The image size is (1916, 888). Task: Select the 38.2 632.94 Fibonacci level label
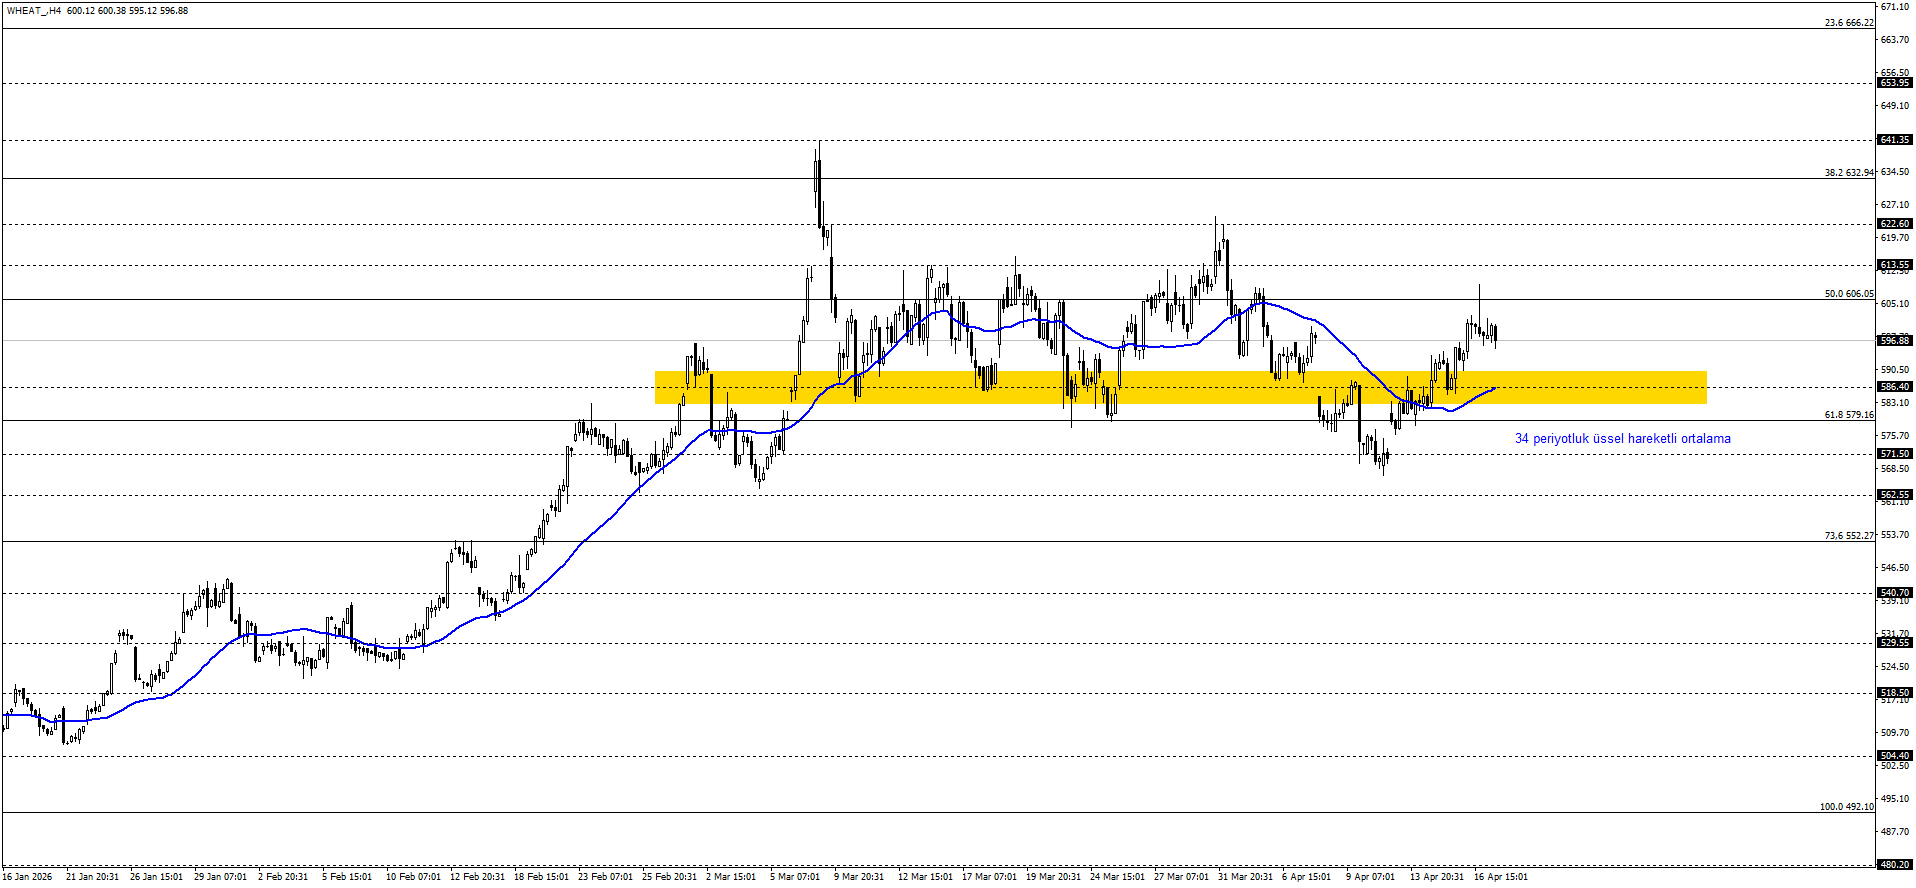pos(1848,173)
